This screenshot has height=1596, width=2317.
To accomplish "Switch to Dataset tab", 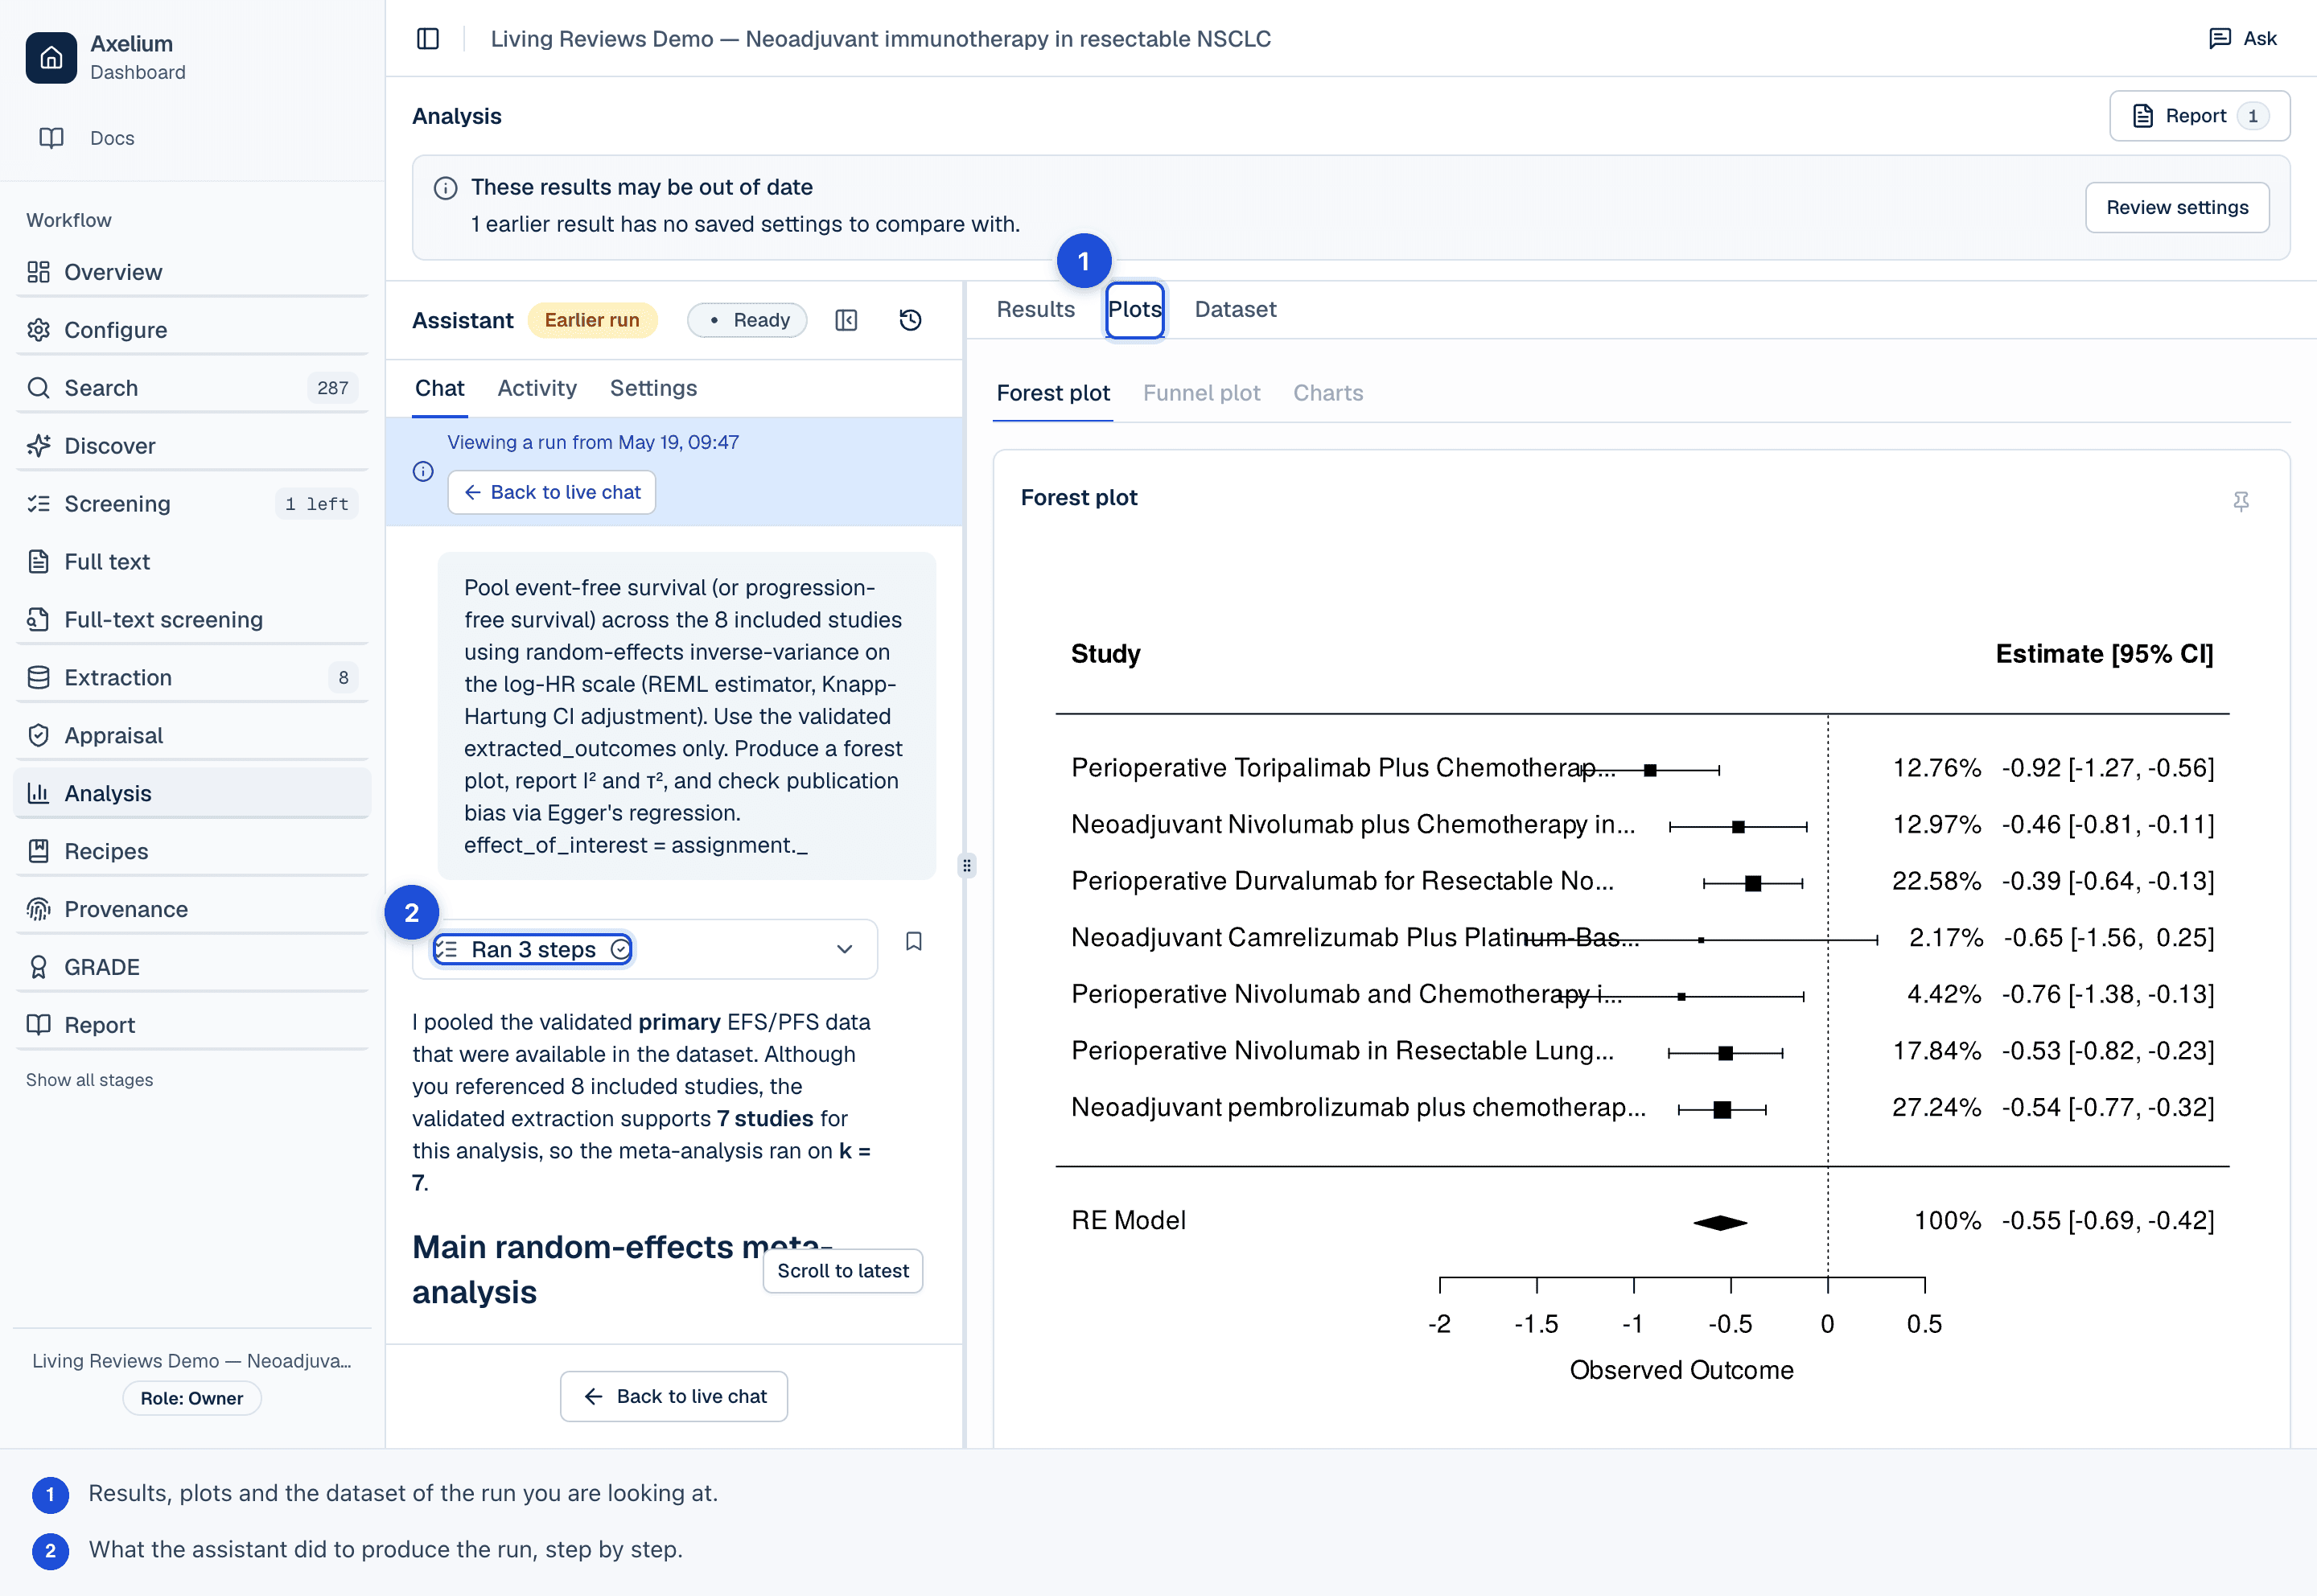I will 1235,309.
